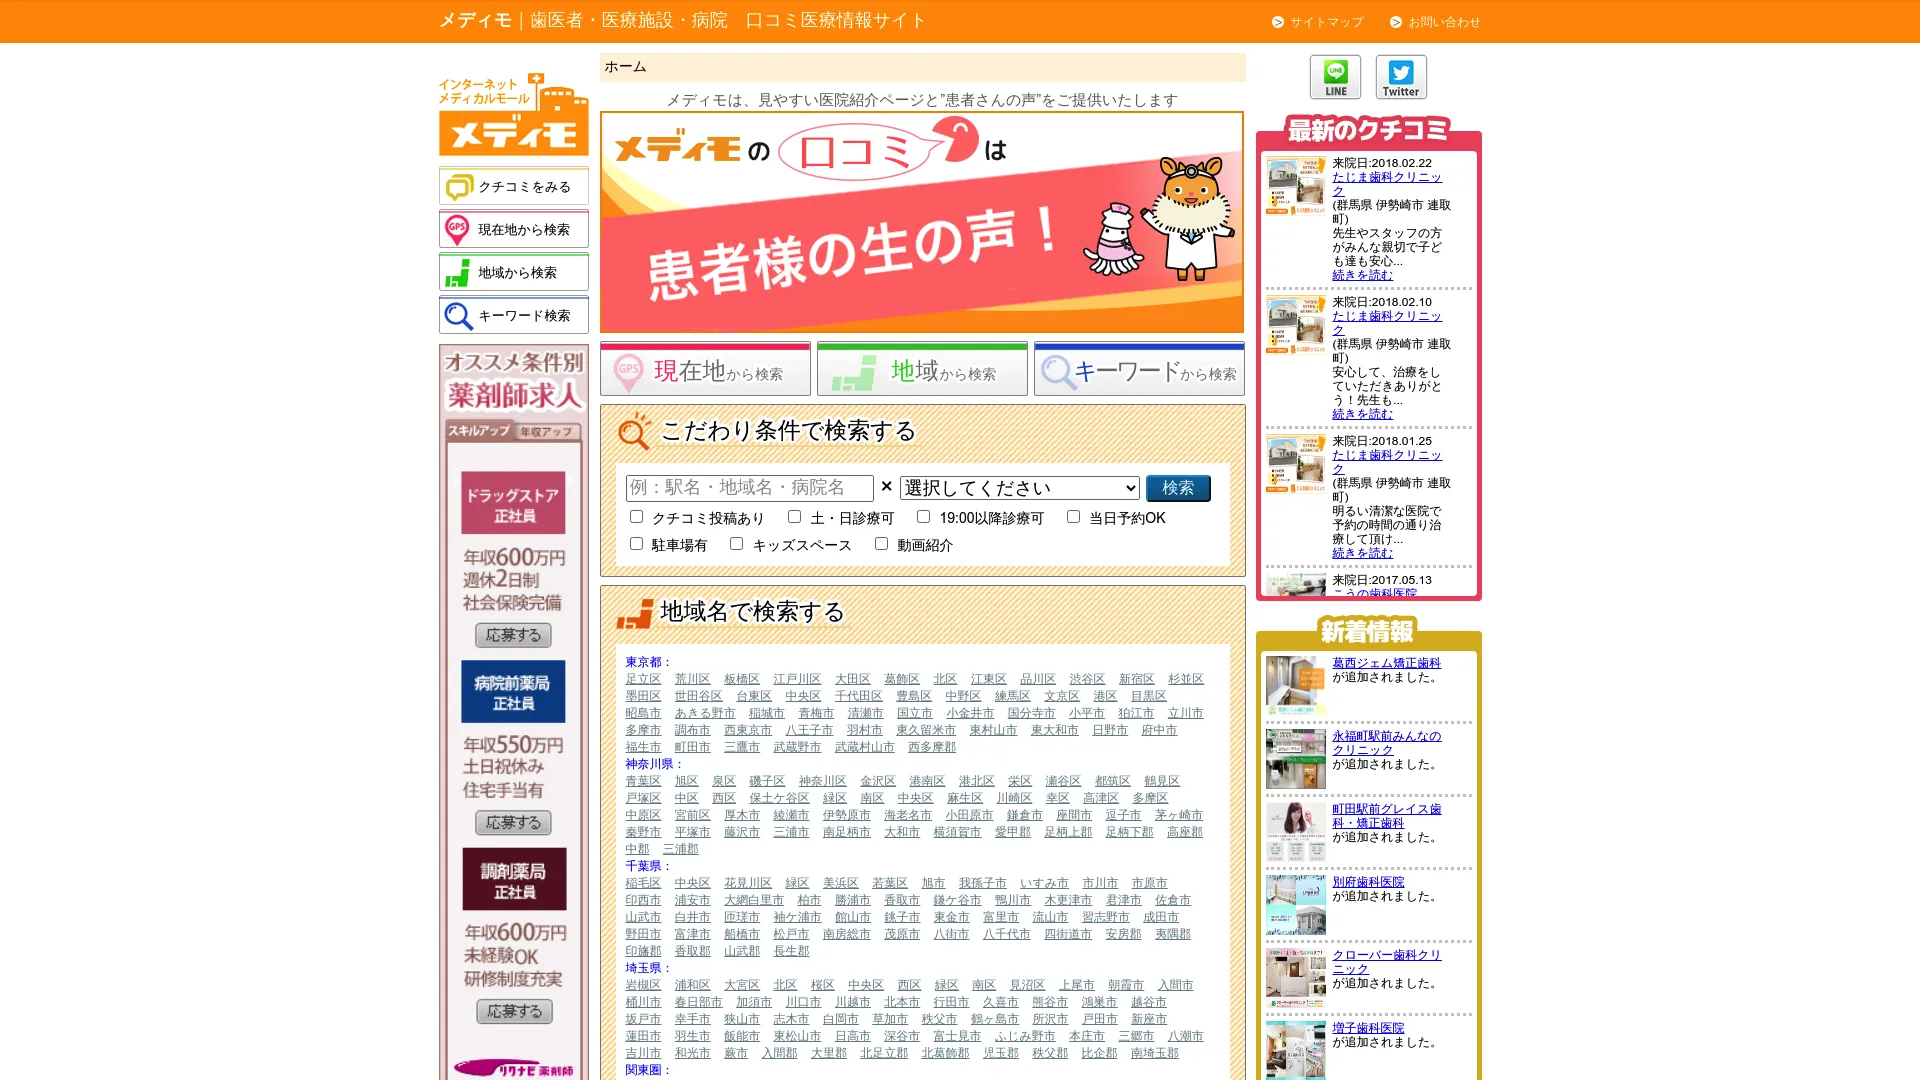This screenshot has width=1920, height=1080.
Task: Open キーワード検索 sidebar button
Action: click(x=513, y=316)
